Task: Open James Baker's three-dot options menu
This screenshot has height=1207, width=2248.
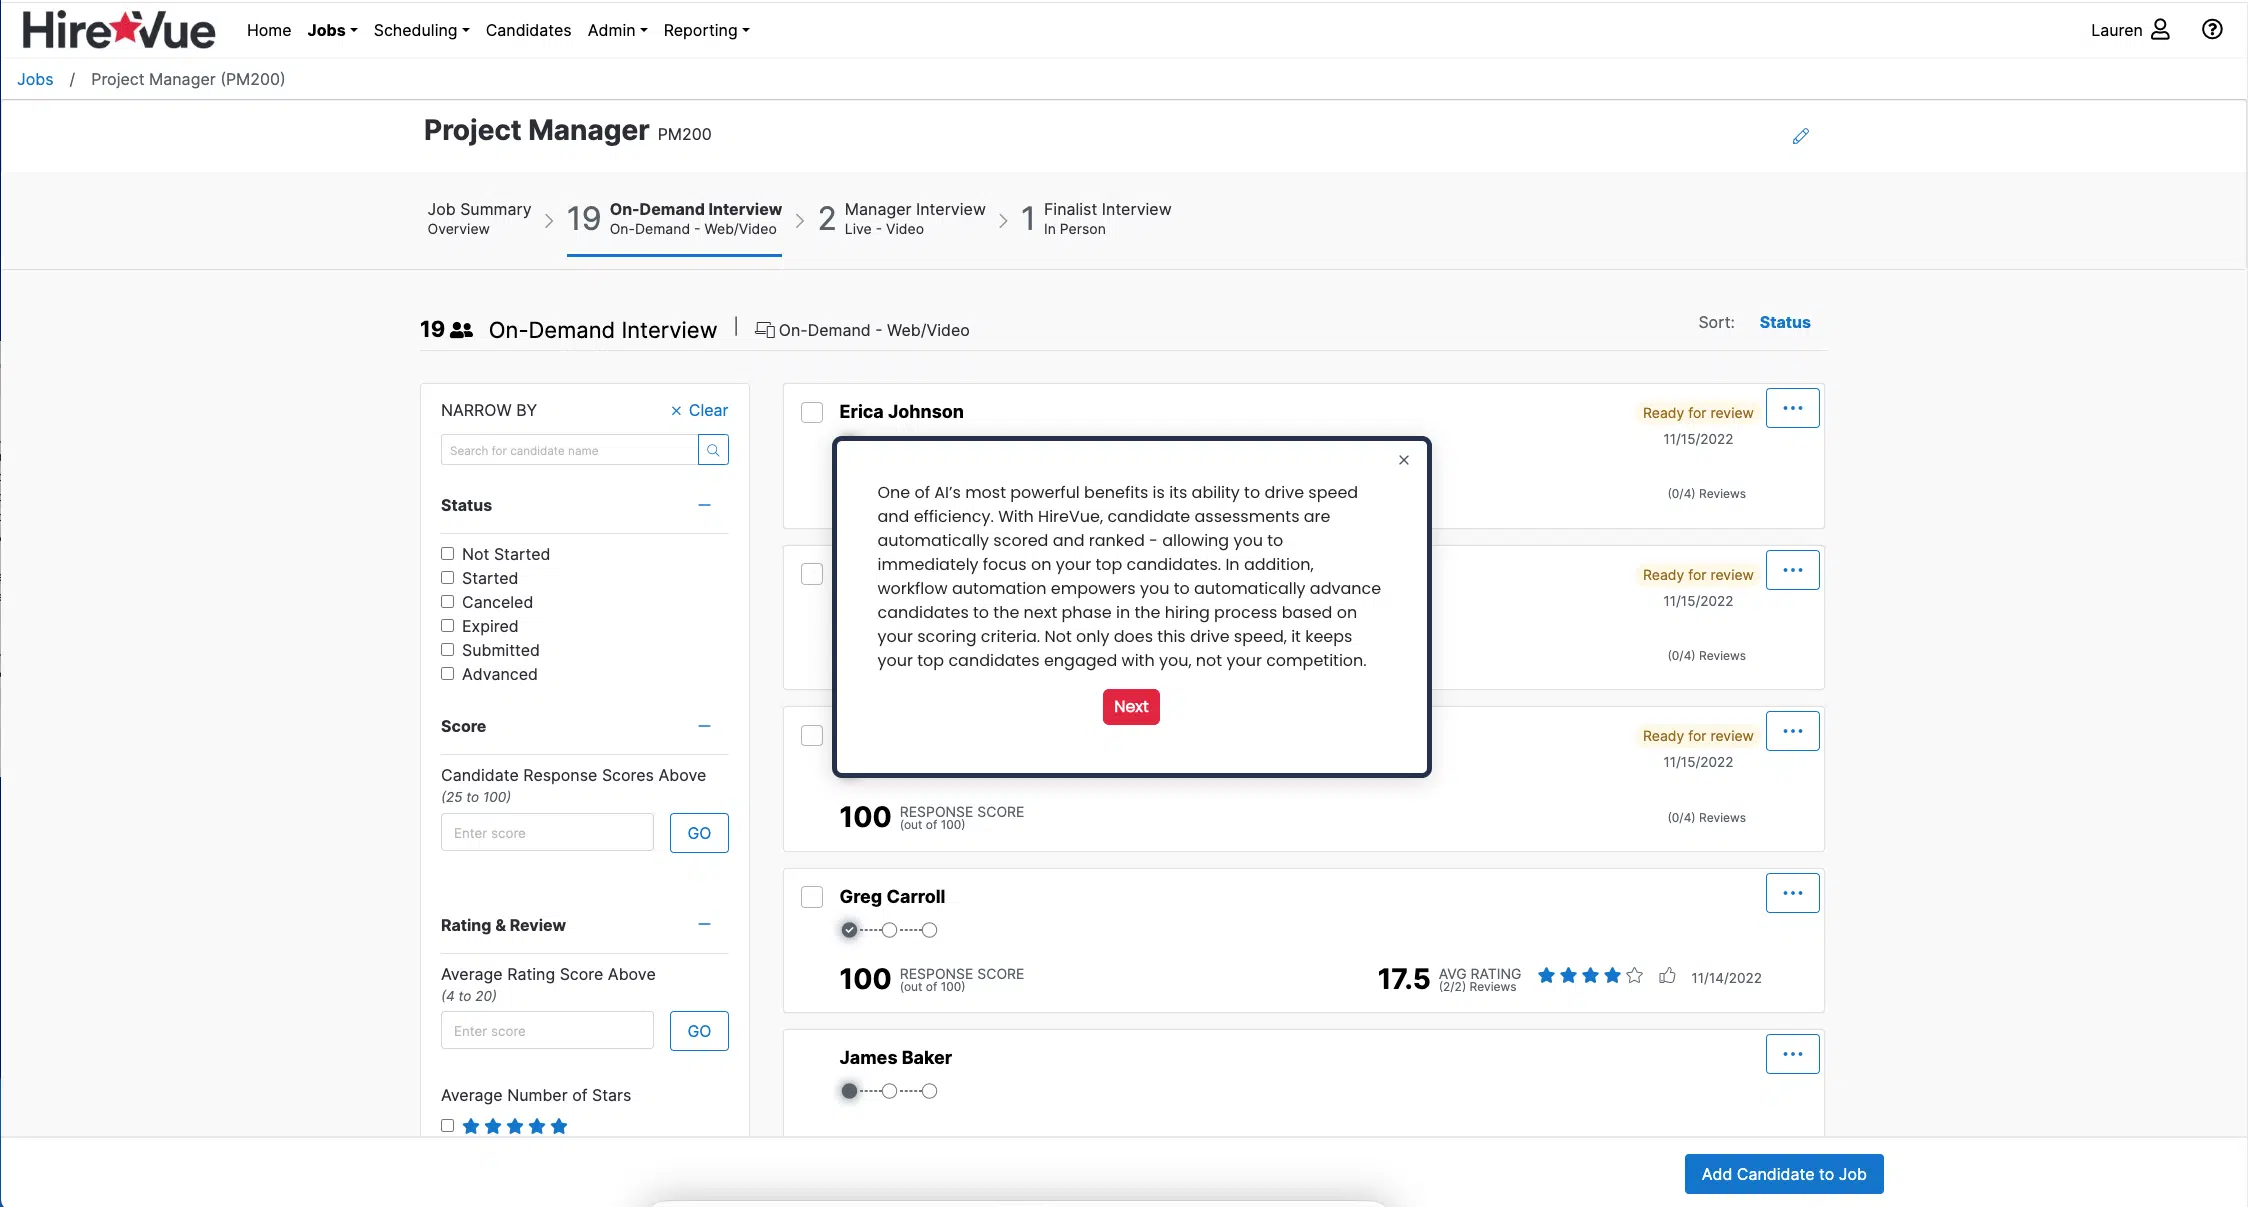Action: (1792, 1054)
